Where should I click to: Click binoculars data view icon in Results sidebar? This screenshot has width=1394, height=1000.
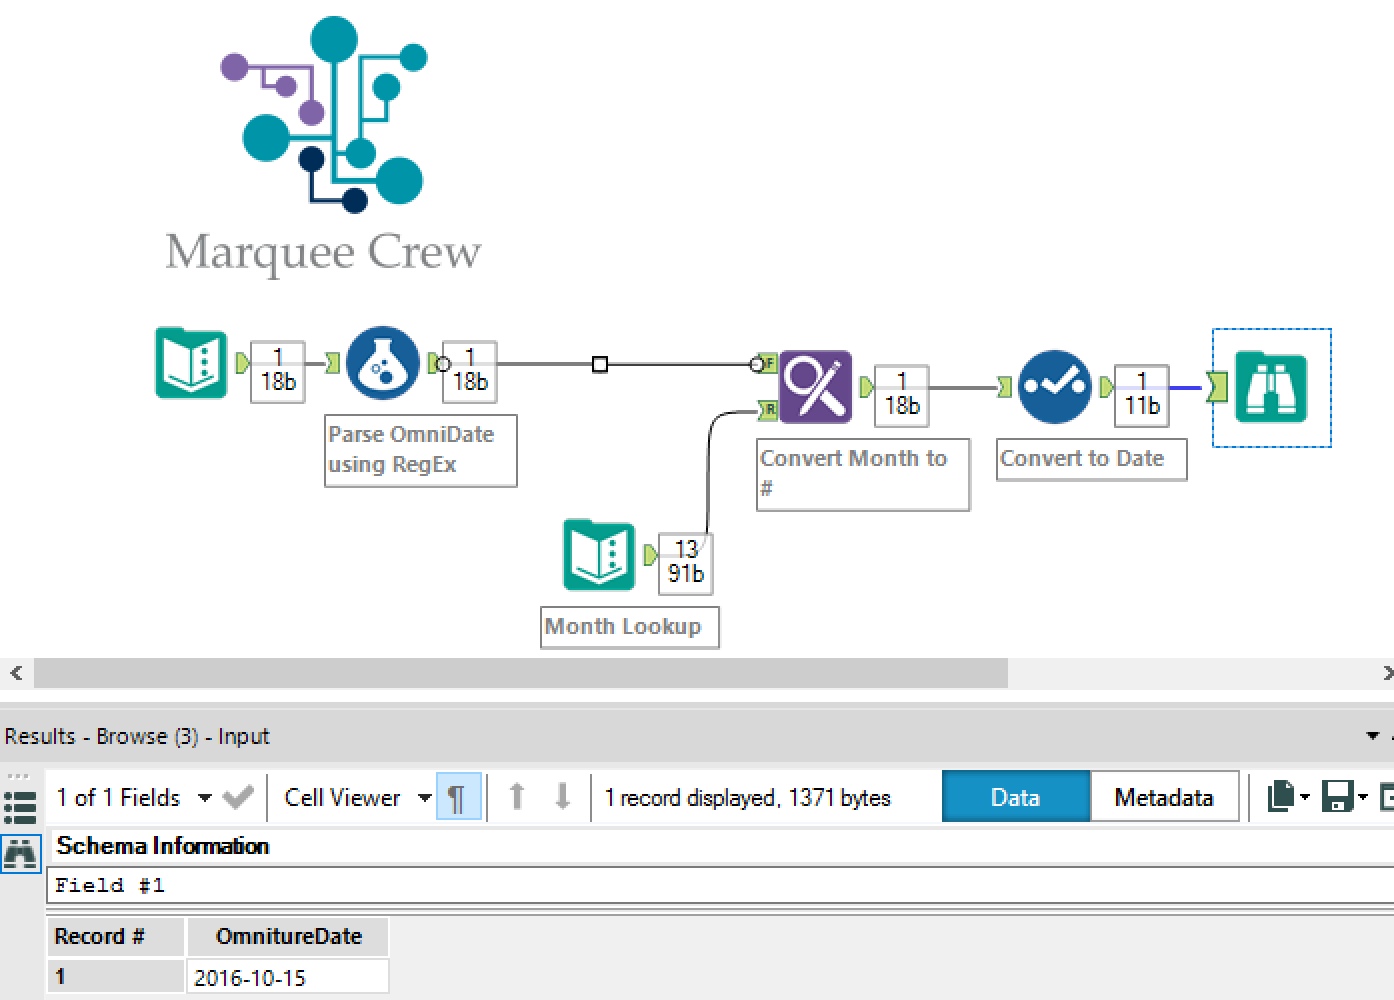20,853
